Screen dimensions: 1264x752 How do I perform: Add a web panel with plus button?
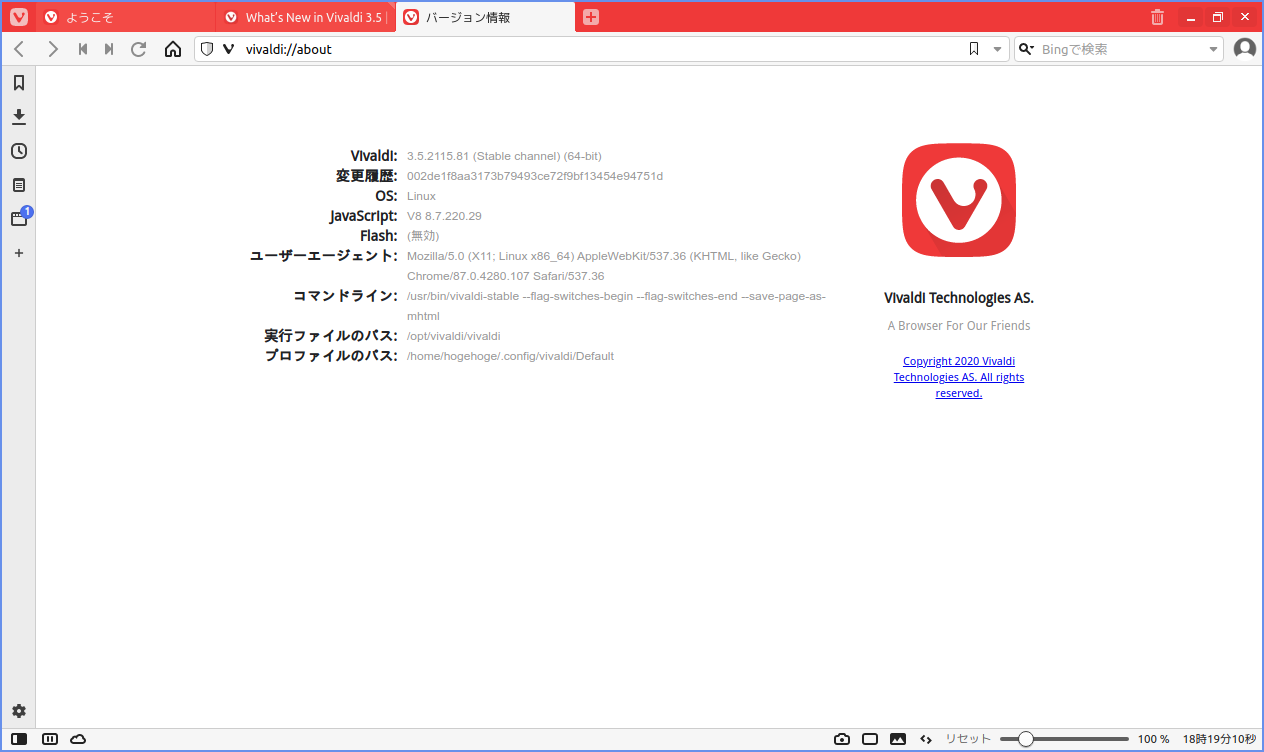[x=18, y=253]
